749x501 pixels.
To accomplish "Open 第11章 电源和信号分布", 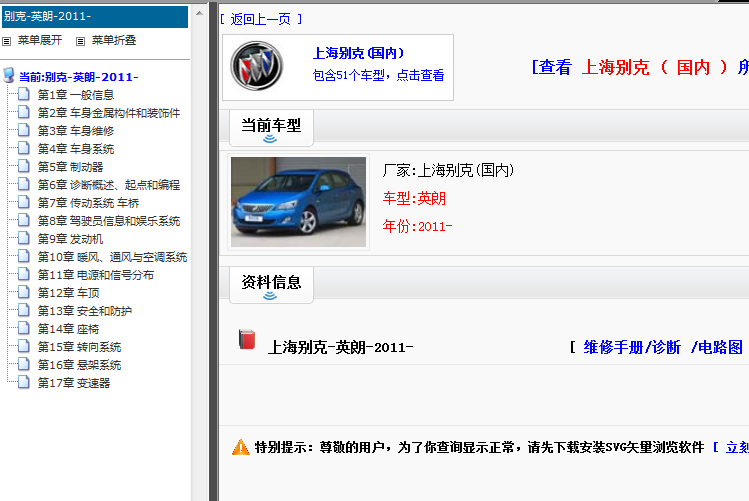I will (96, 275).
